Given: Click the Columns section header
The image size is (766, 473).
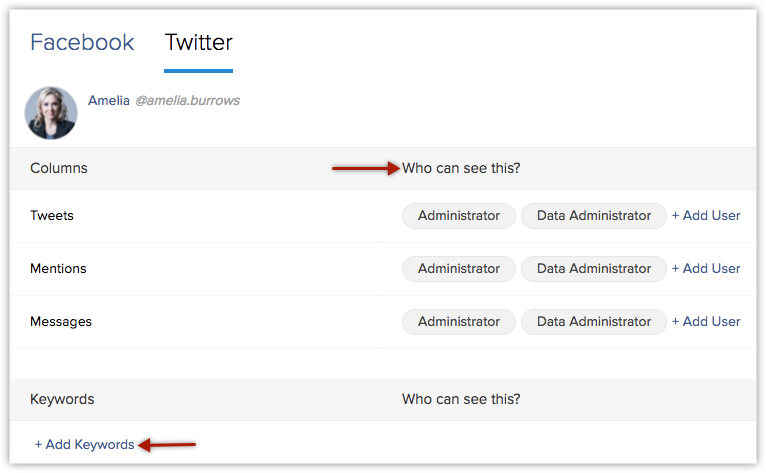Looking at the screenshot, I should 59,168.
